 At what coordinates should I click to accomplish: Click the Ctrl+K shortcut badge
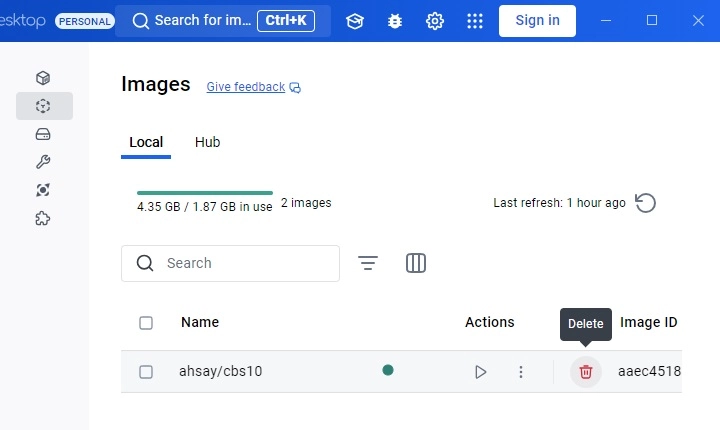pos(286,21)
